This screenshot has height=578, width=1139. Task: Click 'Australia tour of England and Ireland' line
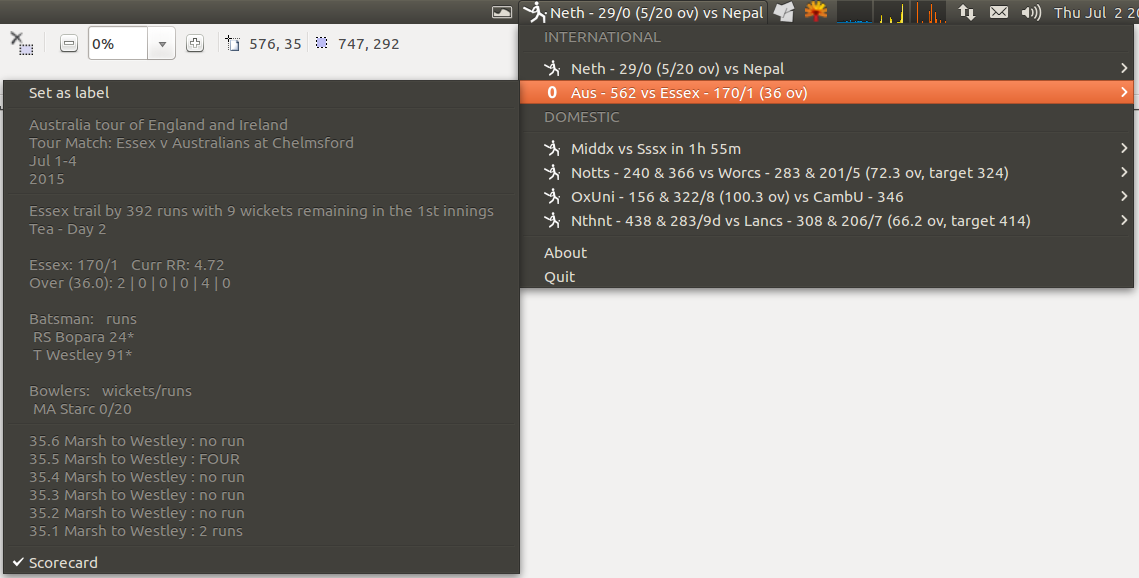pyautogui.click(x=158, y=125)
